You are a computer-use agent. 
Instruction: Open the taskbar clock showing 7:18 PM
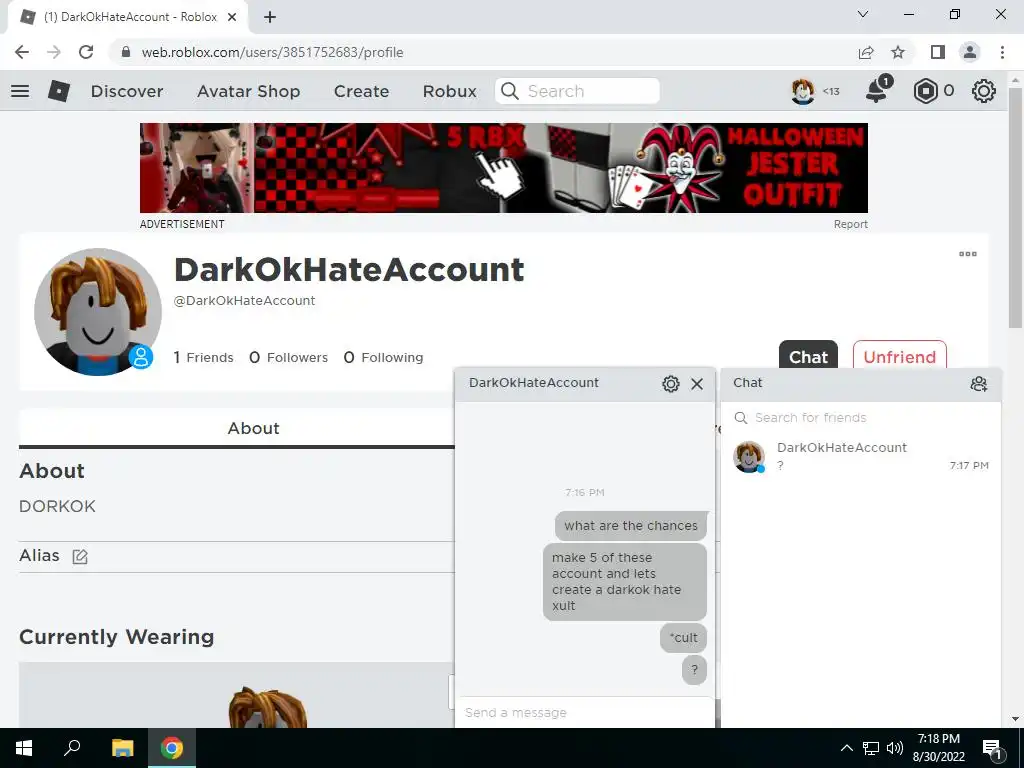[938, 748]
